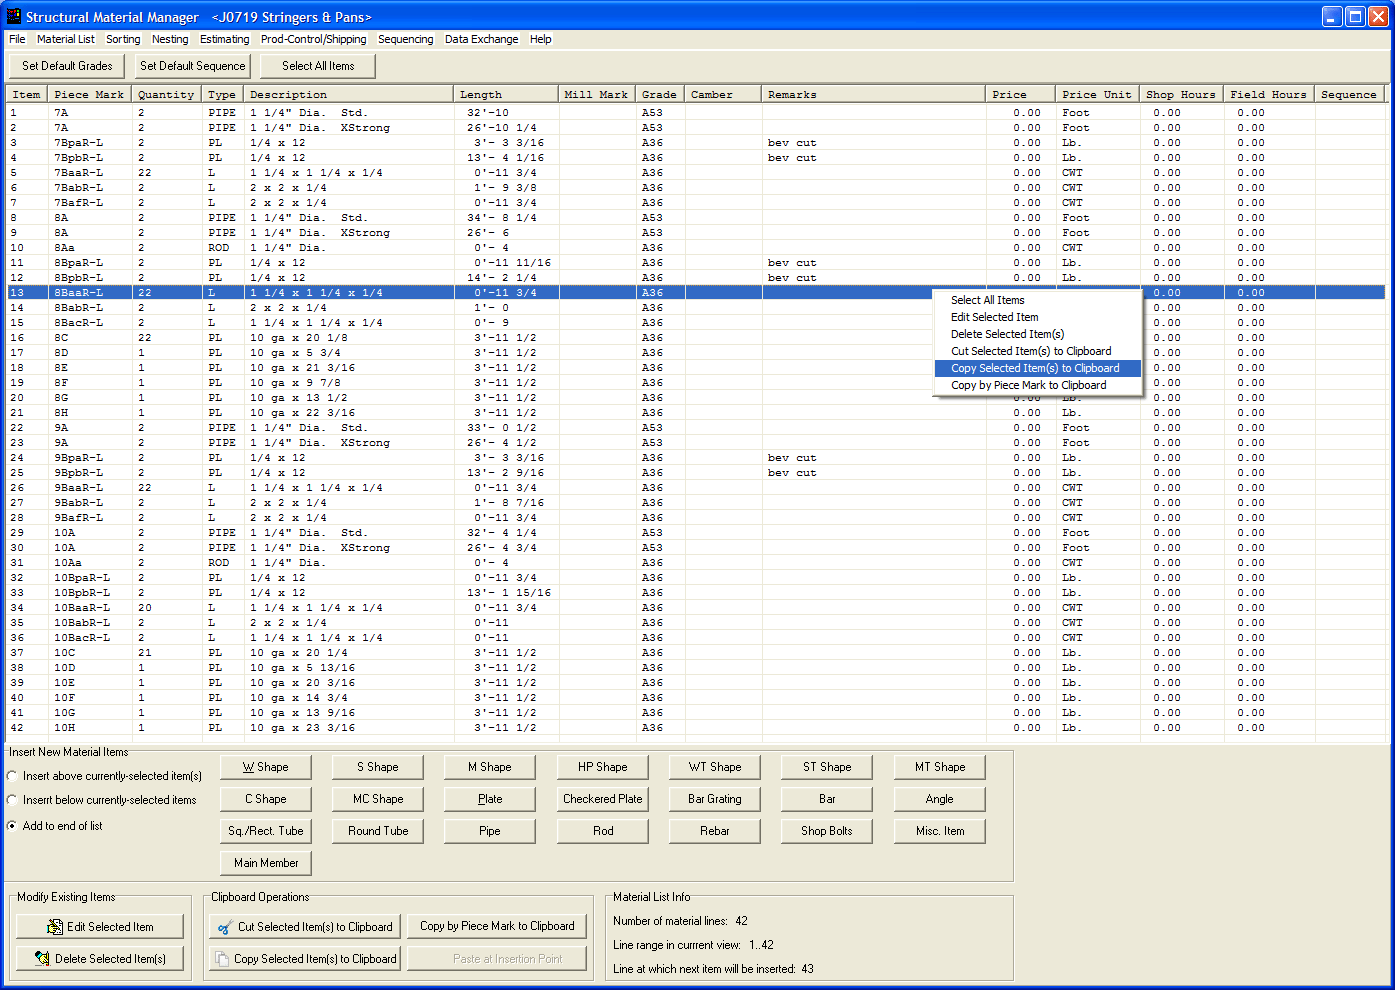Image resolution: width=1395 pixels, height=990 pixels.
Task: Click the Description column header
Action: pos(348,94)
